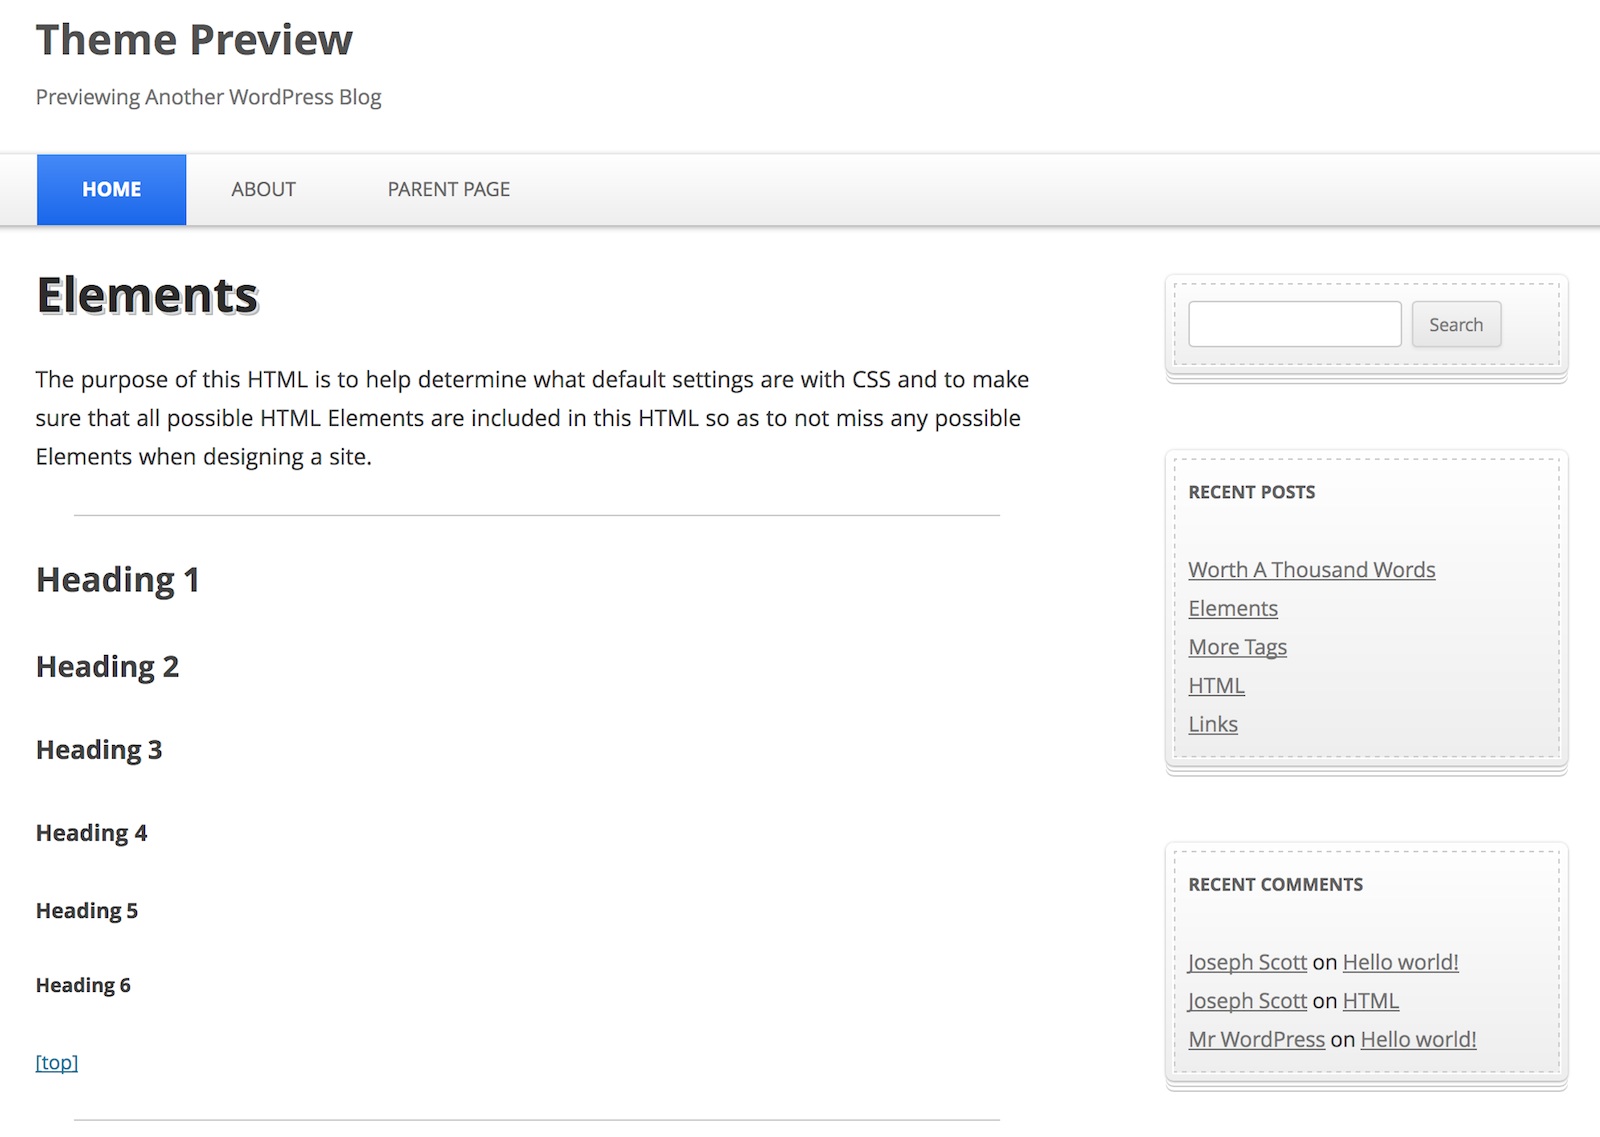View the Mr WordPress commenter link
Viewport: 1600px width, 1137px height.
point(1256,1040)
